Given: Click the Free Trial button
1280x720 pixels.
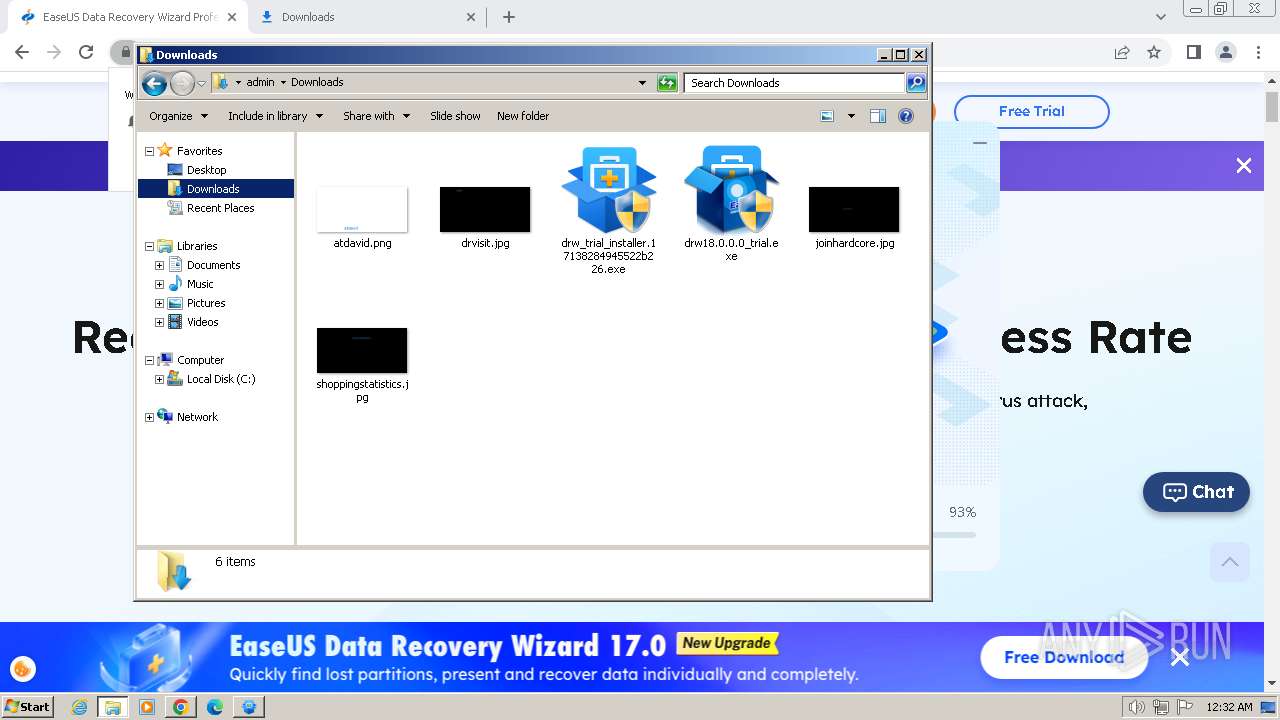Looking at the screenshot, I should [1031, 111].
